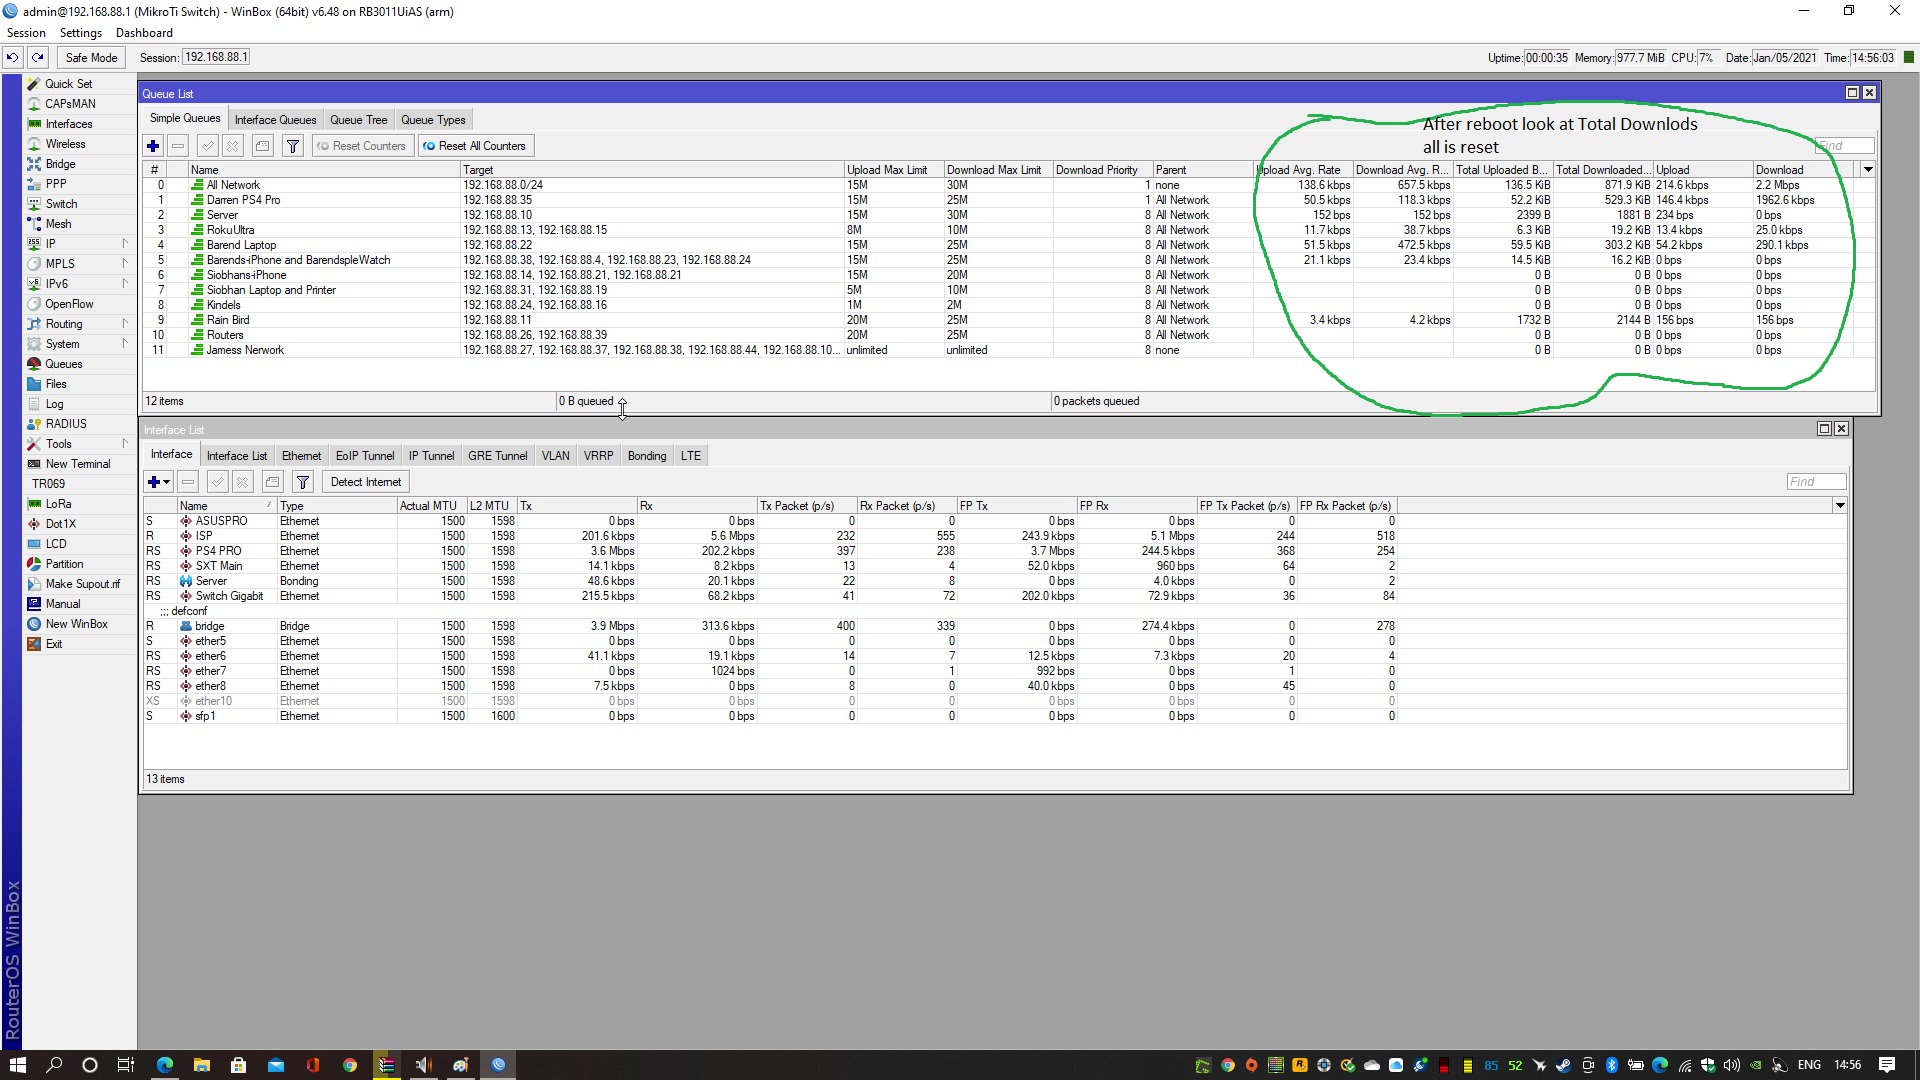Click the filter funnel icon in Queue List toolbar
The width and height of the screenshot is (1920, 1080).
click(293, 146)
